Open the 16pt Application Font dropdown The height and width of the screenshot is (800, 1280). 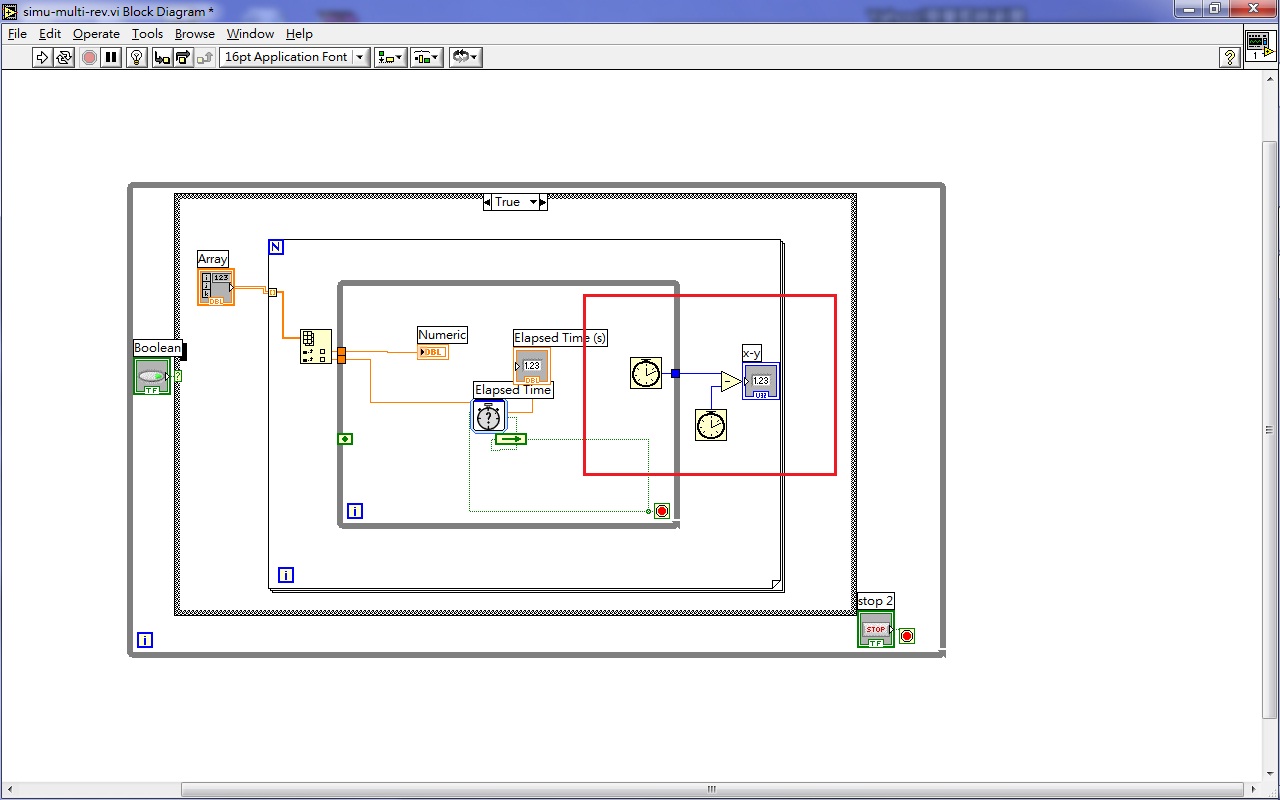358,57
